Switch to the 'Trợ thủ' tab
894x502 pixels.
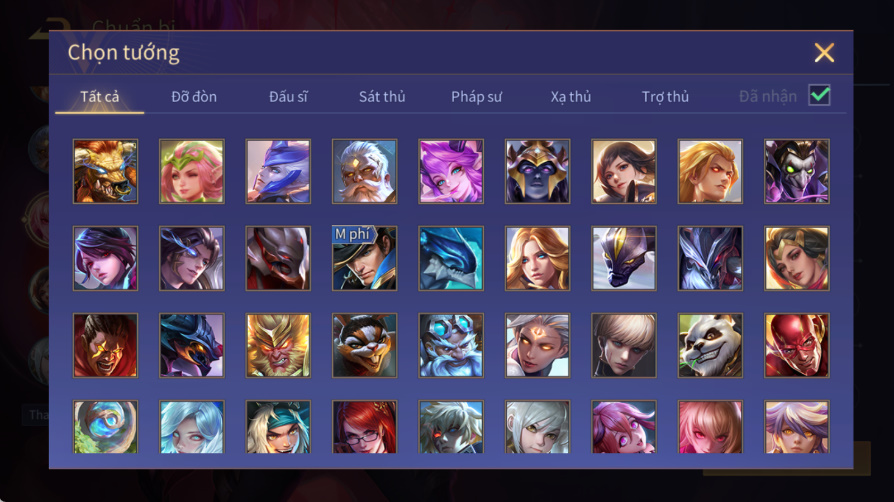pyautogui.click(x=665, y=96)
